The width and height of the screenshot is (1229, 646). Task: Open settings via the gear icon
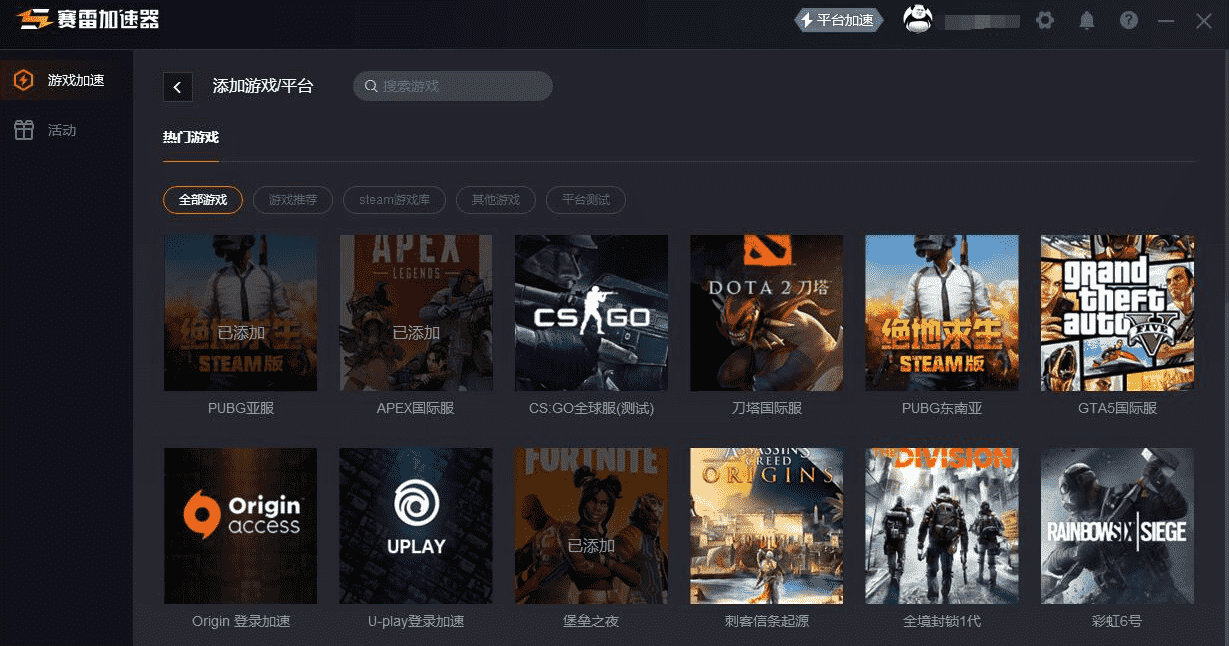click(1045, 20)
